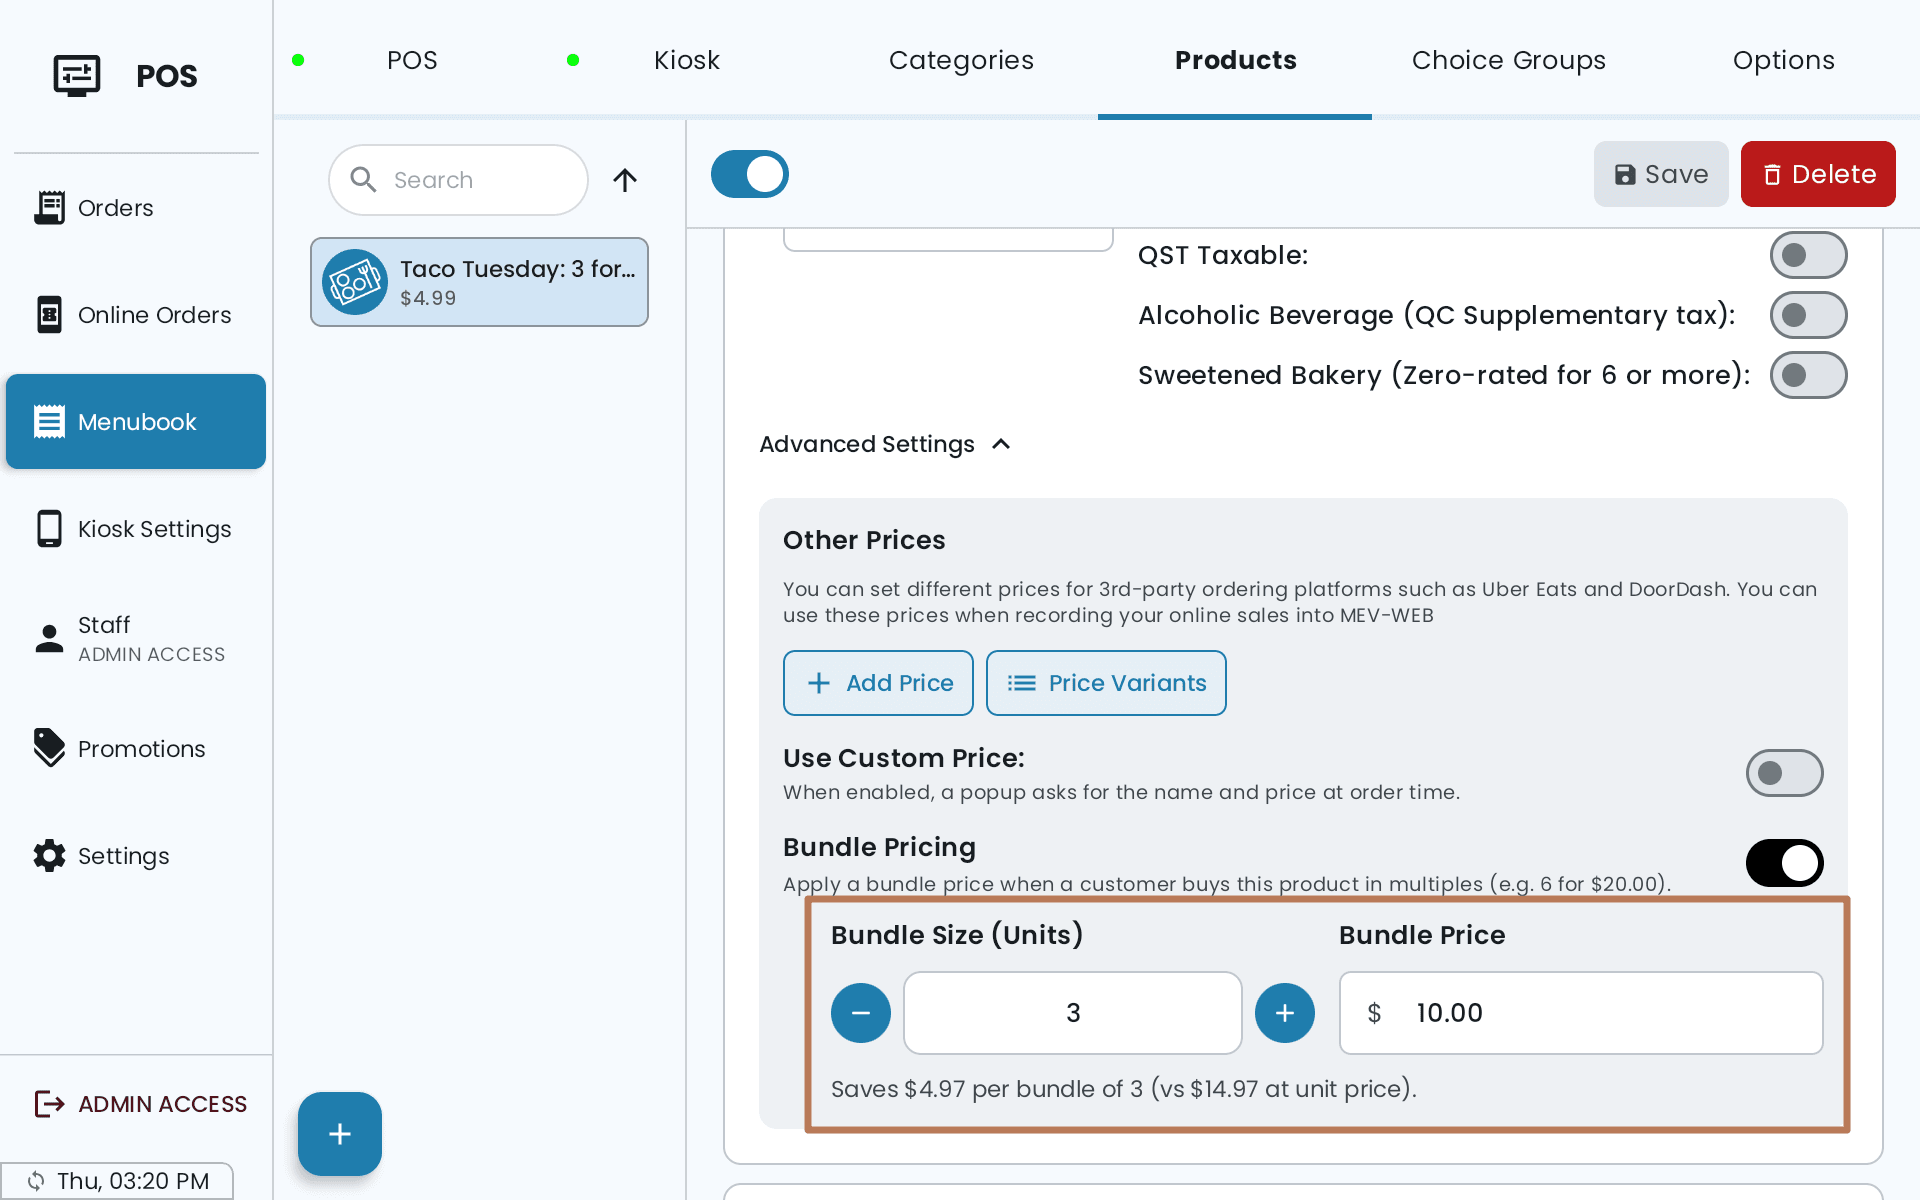Toggle the product enabled switch

750,174
